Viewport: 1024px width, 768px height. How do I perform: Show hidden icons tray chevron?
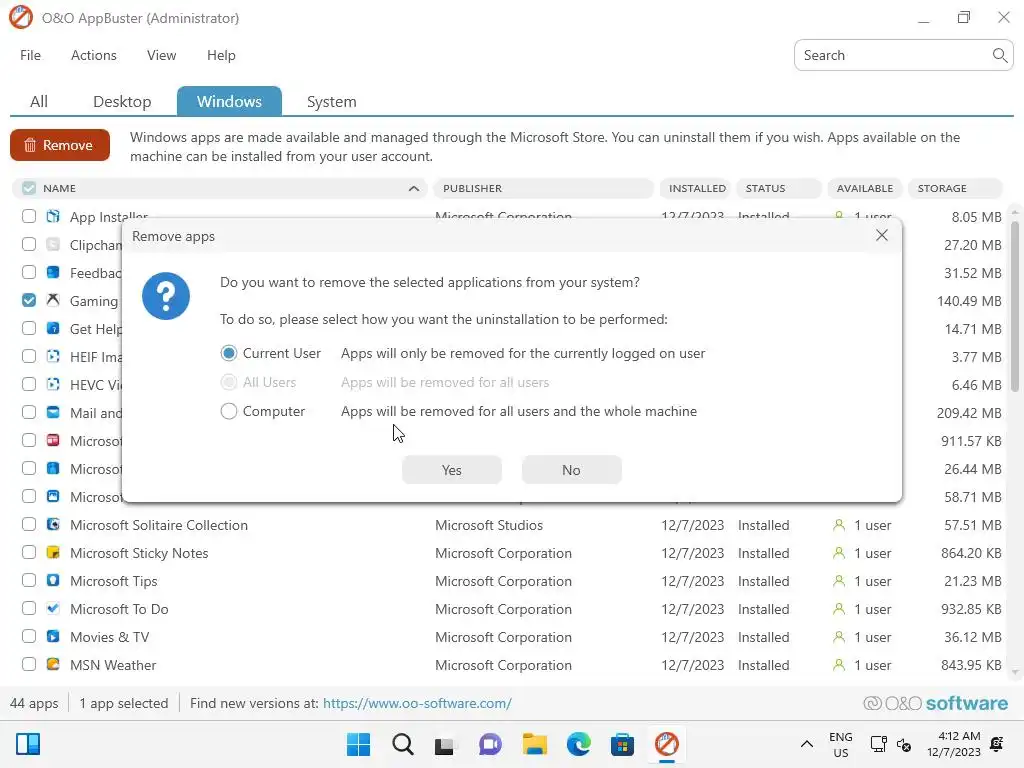coord(807,744)
